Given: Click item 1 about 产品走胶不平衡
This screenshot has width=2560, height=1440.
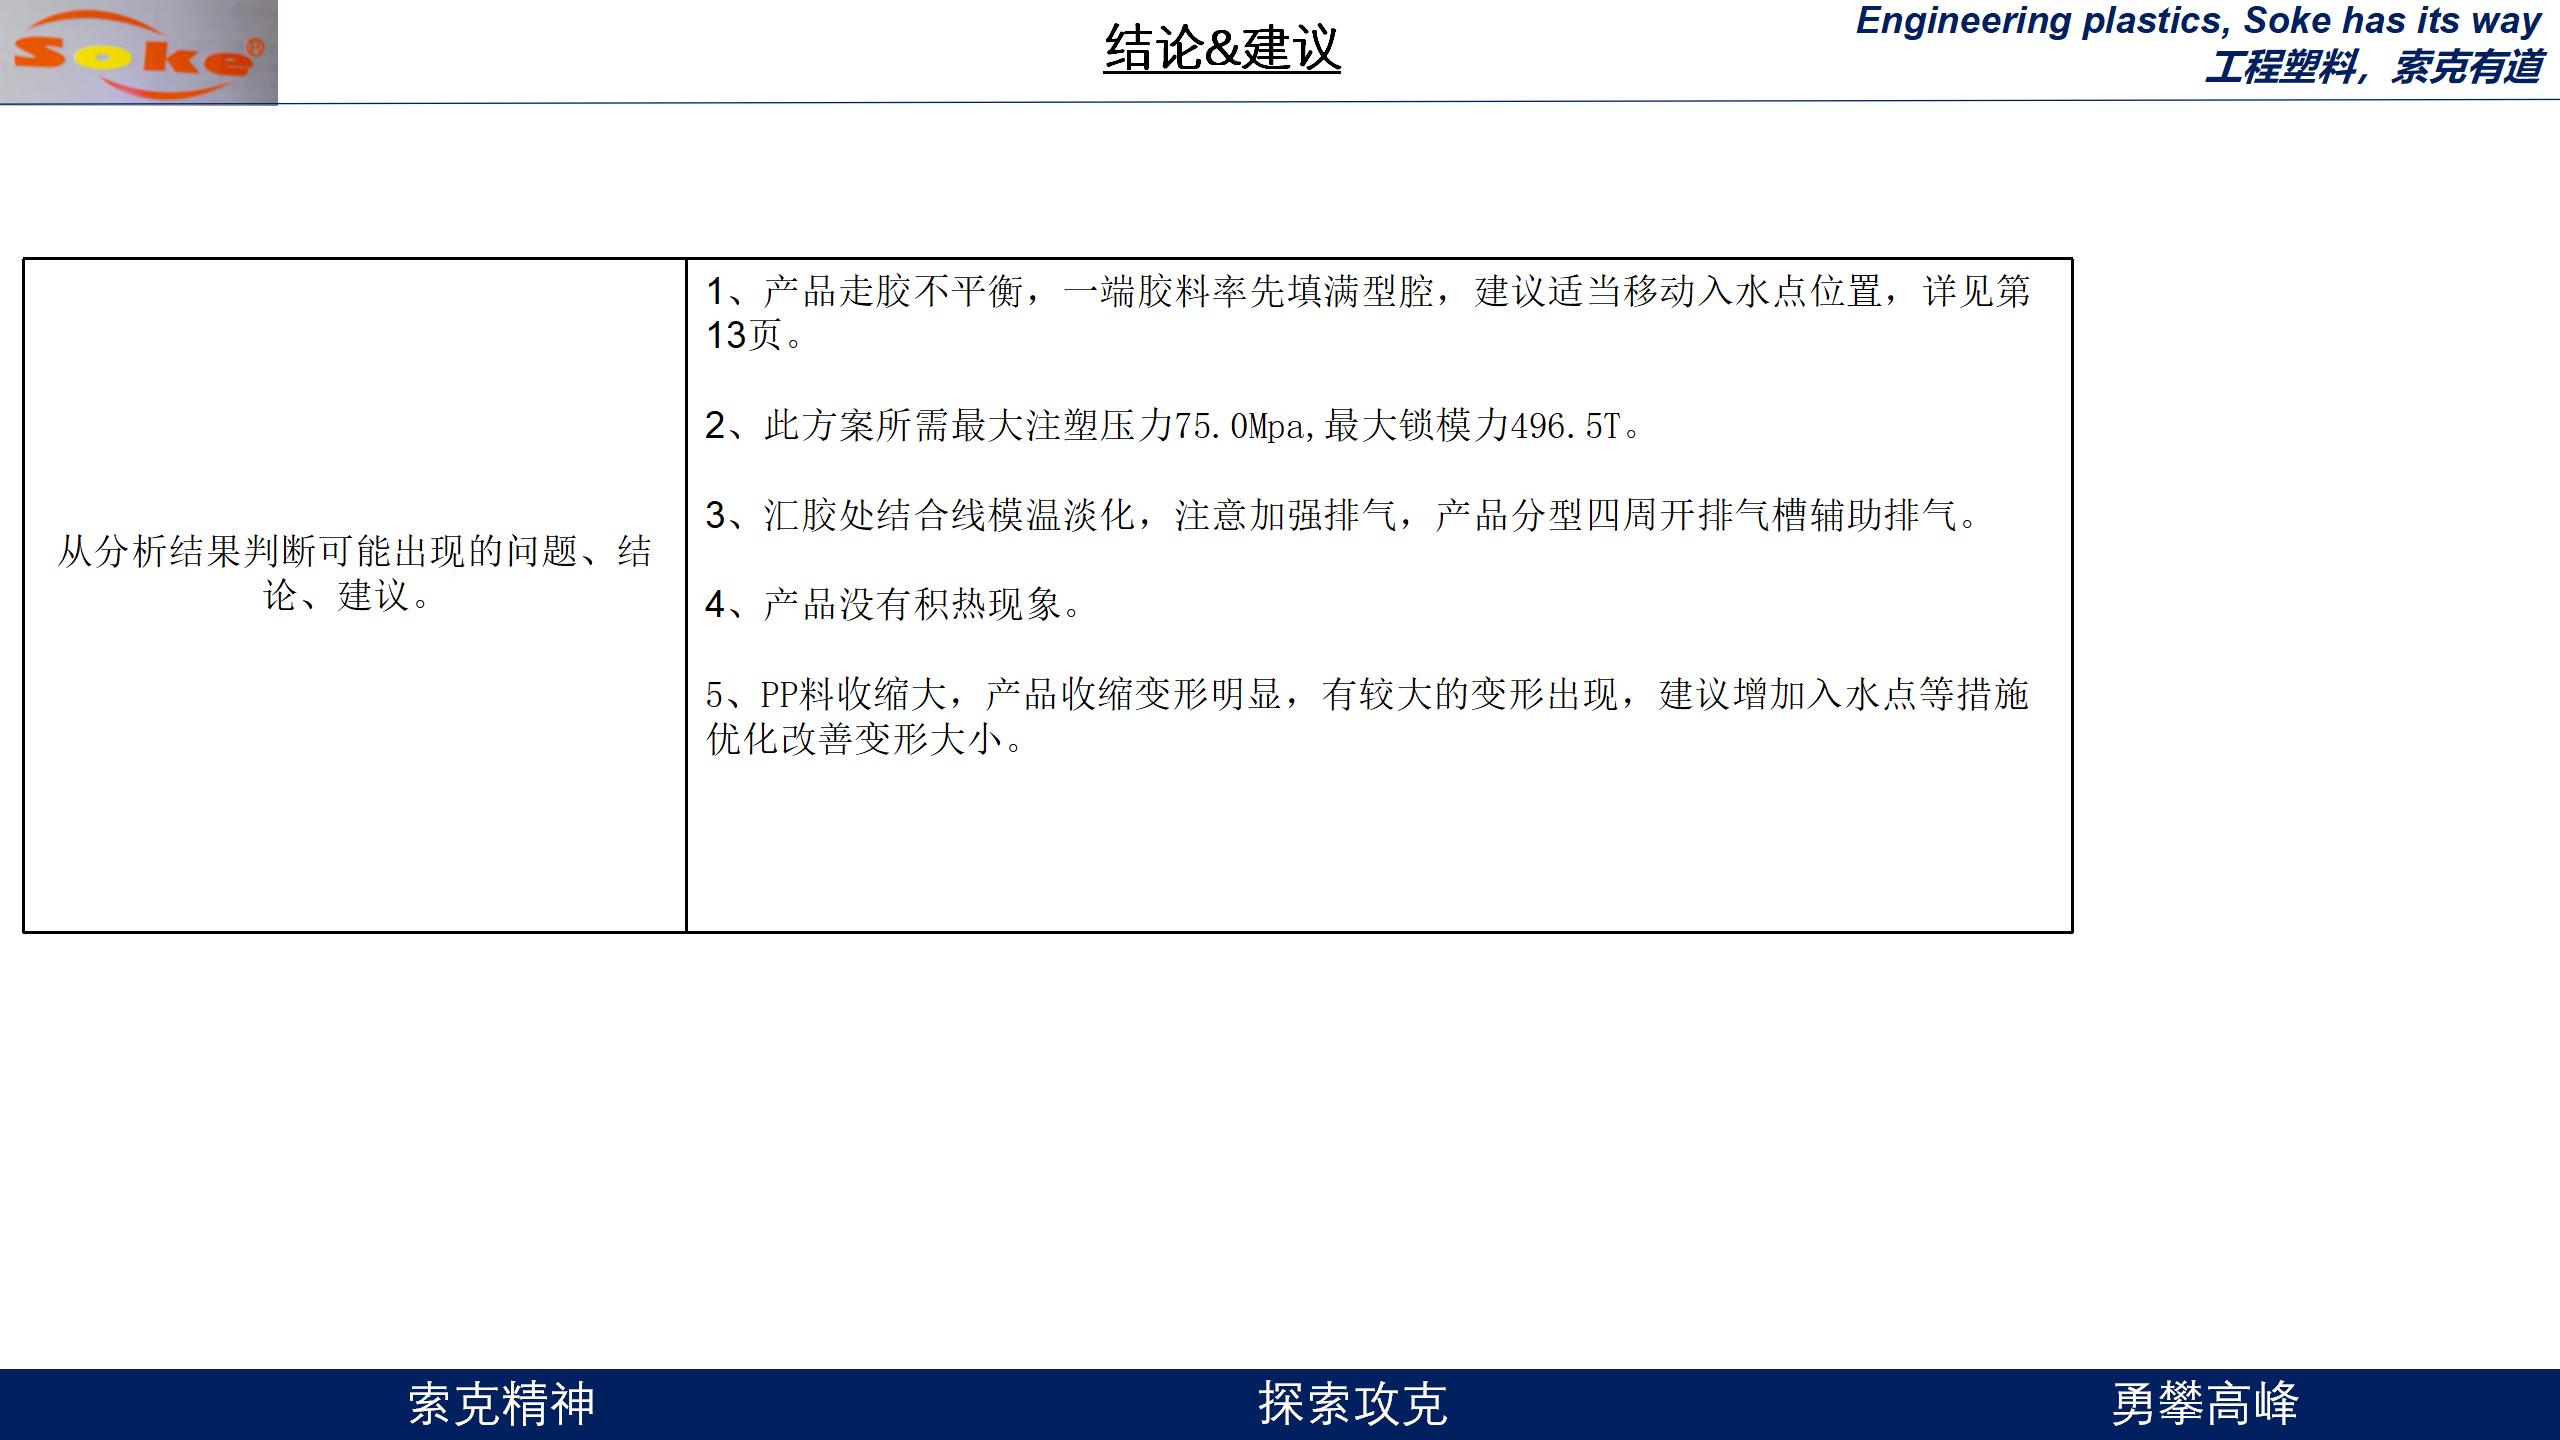Looking at the screenshot, I should (1368, 313).
